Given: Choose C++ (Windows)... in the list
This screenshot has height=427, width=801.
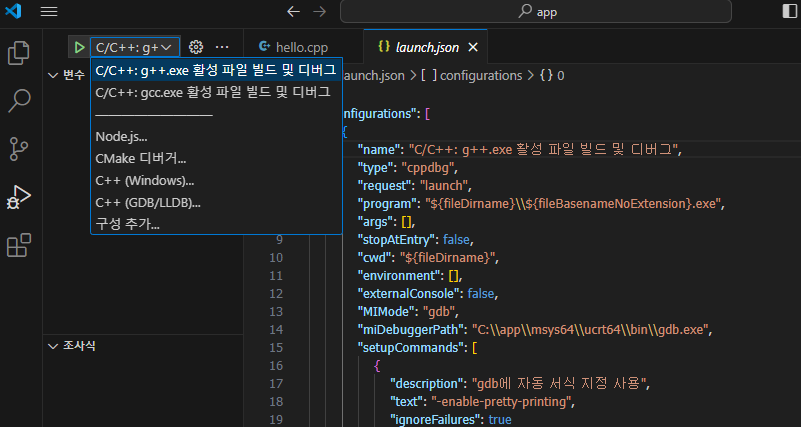Looking at the screenshot, I should pos(216,180).
